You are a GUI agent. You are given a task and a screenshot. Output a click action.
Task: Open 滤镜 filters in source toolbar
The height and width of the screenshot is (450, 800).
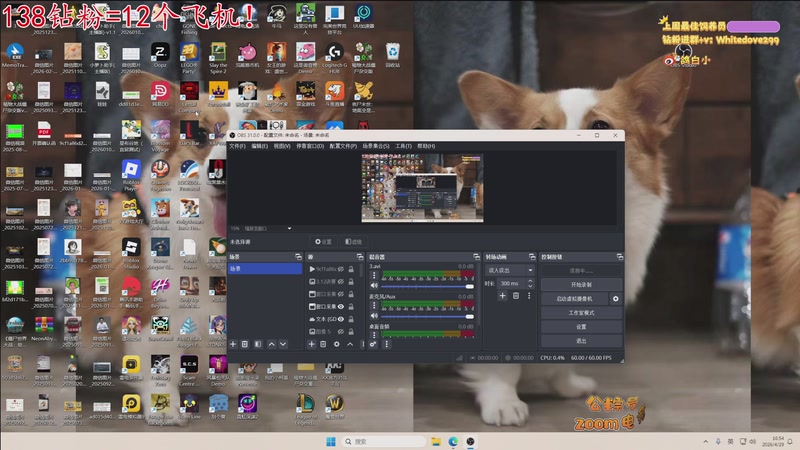pos(354,242)
